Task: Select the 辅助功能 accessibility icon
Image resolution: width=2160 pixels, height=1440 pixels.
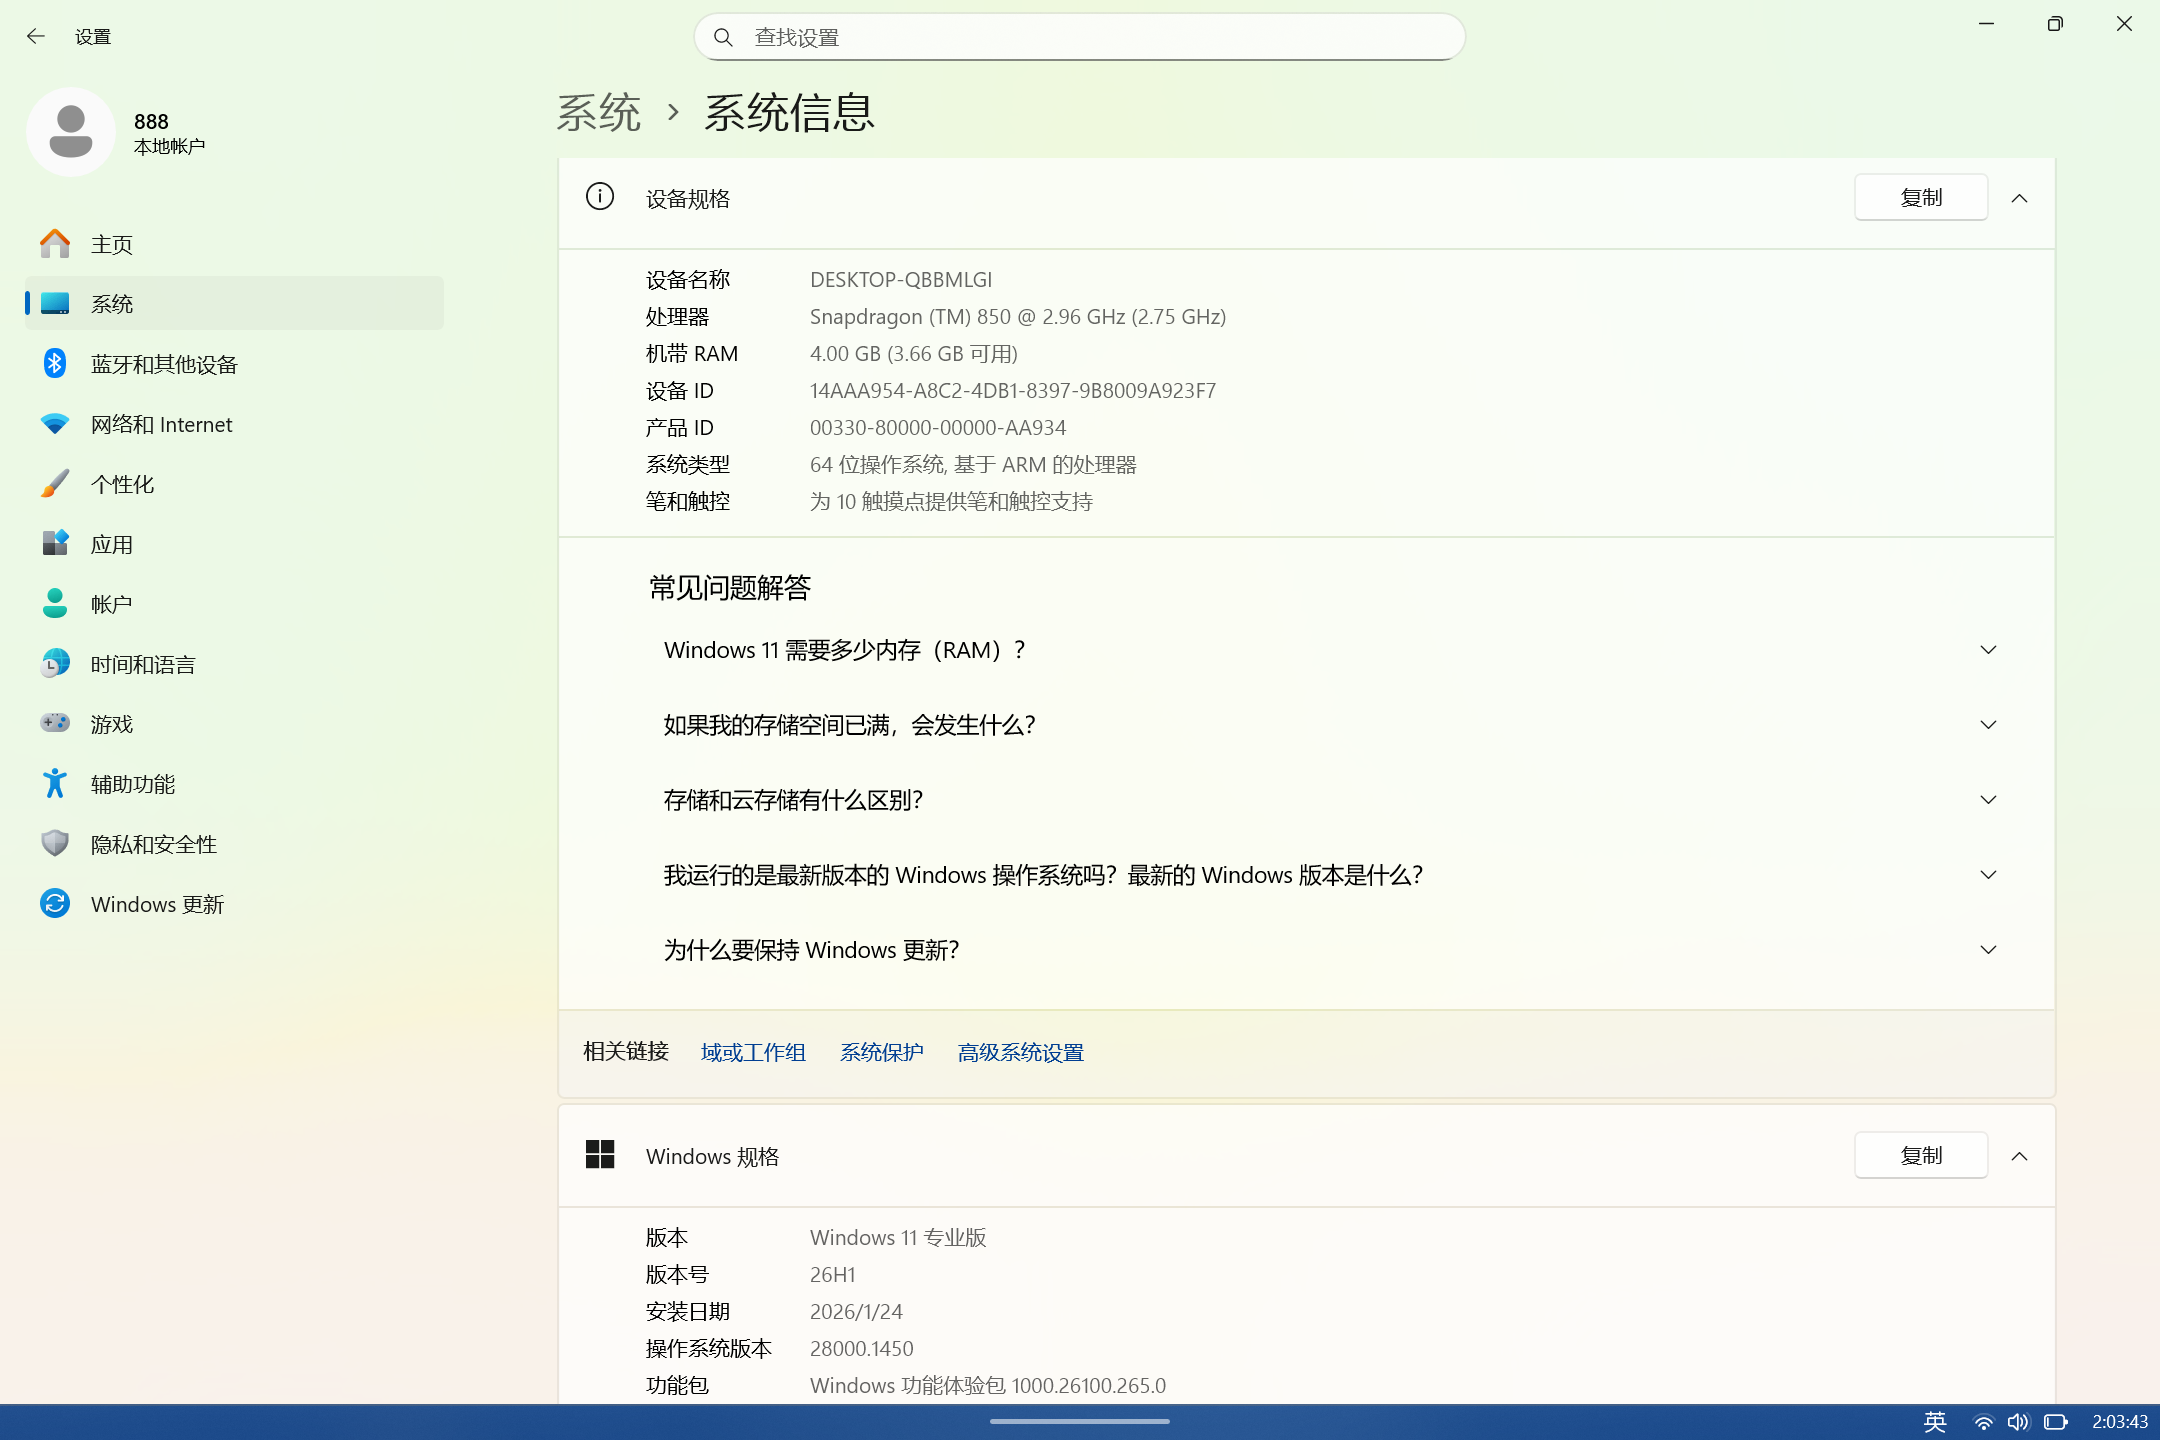Action: (55, 784)
